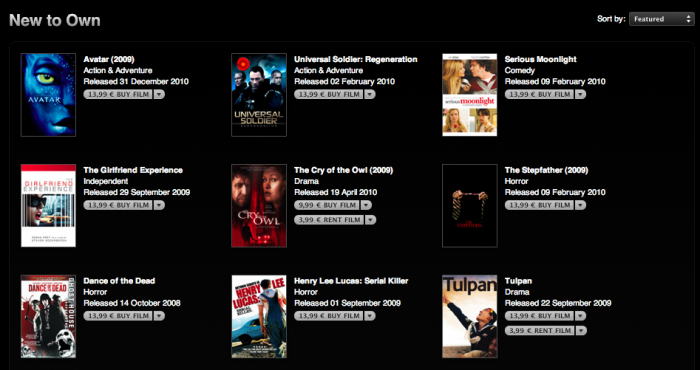700x370 pixels.
Task: Expand options arrow for Universal Soldier purchase
Action: click(370, 95)
